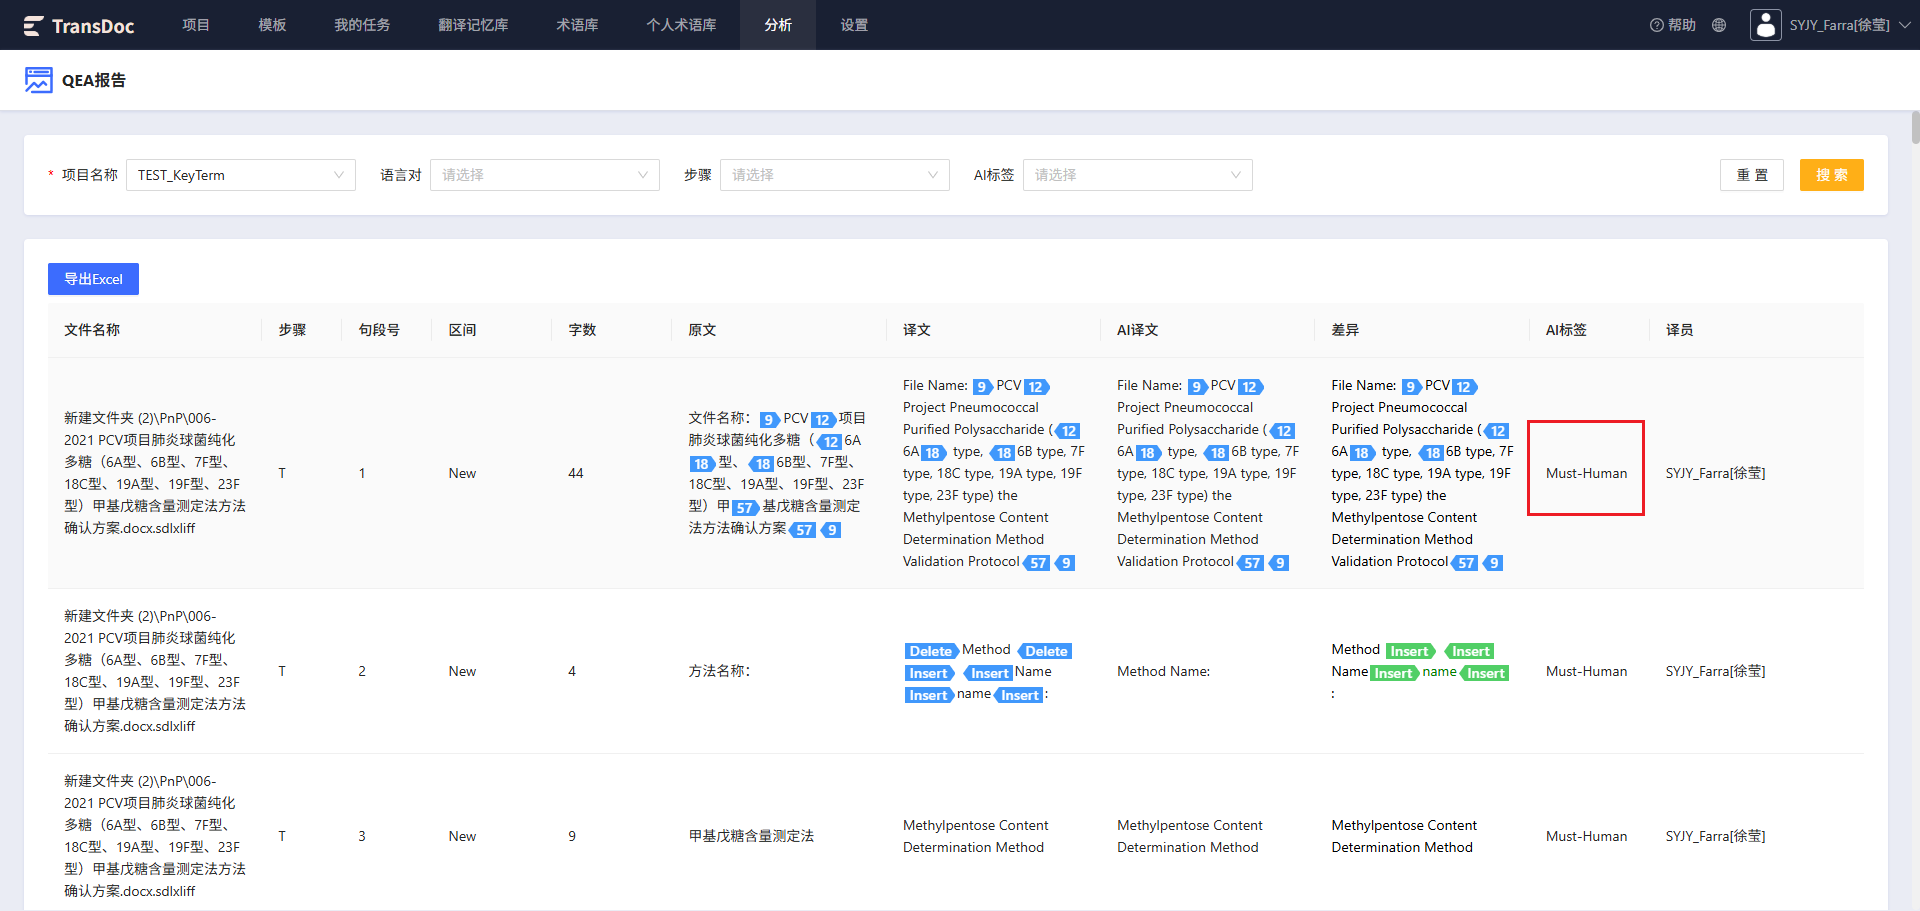
Task: Click the first Delete tag in row 2 translation
Action: 930,651
